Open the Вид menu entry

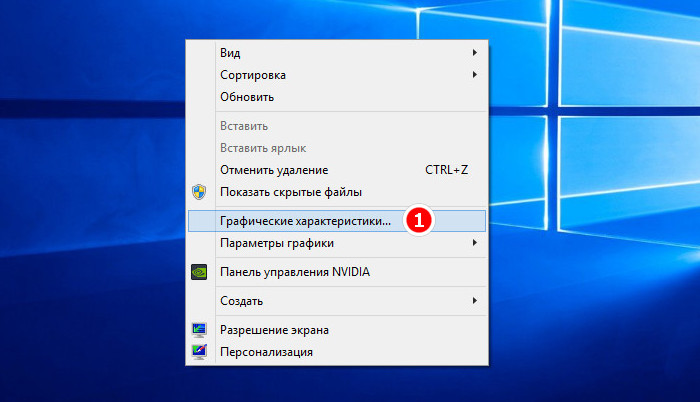pyautogui.click(x=337, y=53)
